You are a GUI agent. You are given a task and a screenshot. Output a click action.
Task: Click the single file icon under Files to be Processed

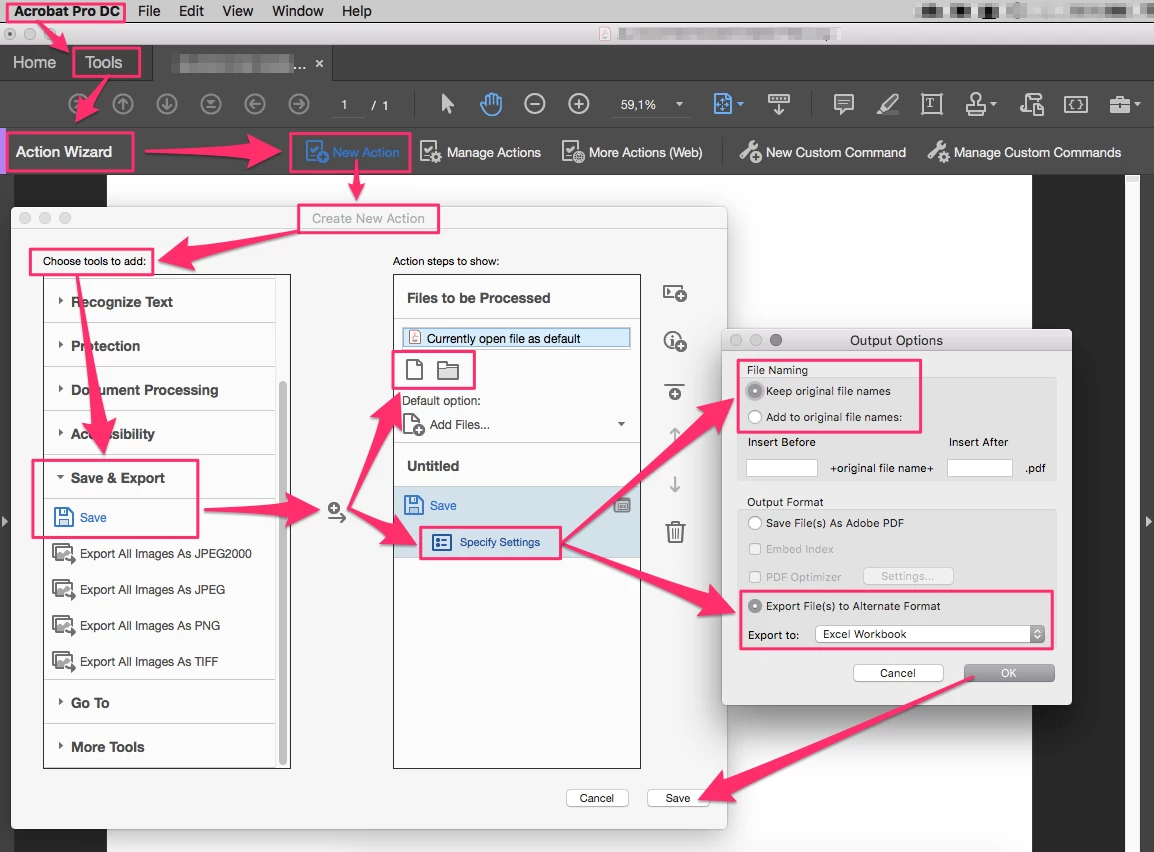[x=414, y=369]
